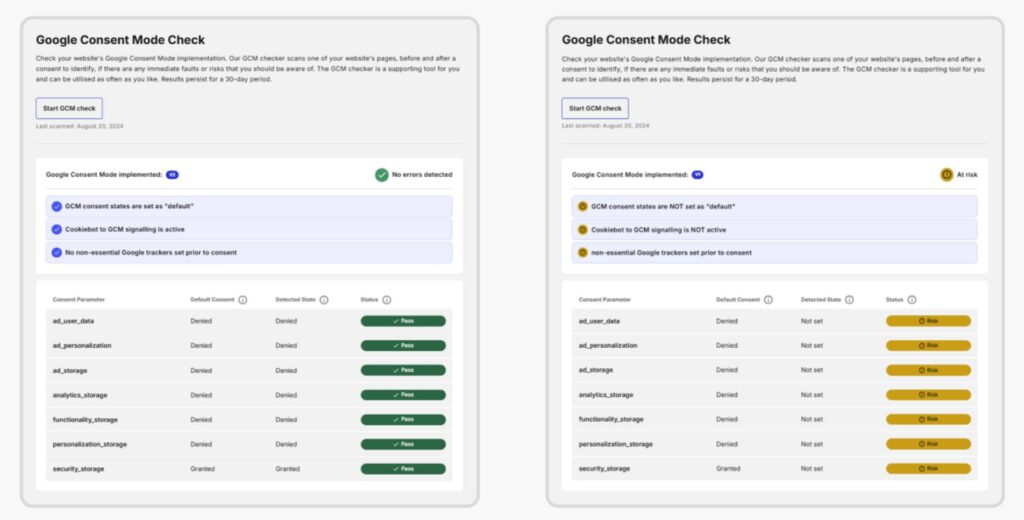Click At risk status text
Screen dimensions: 1024x520
[967, 174]
